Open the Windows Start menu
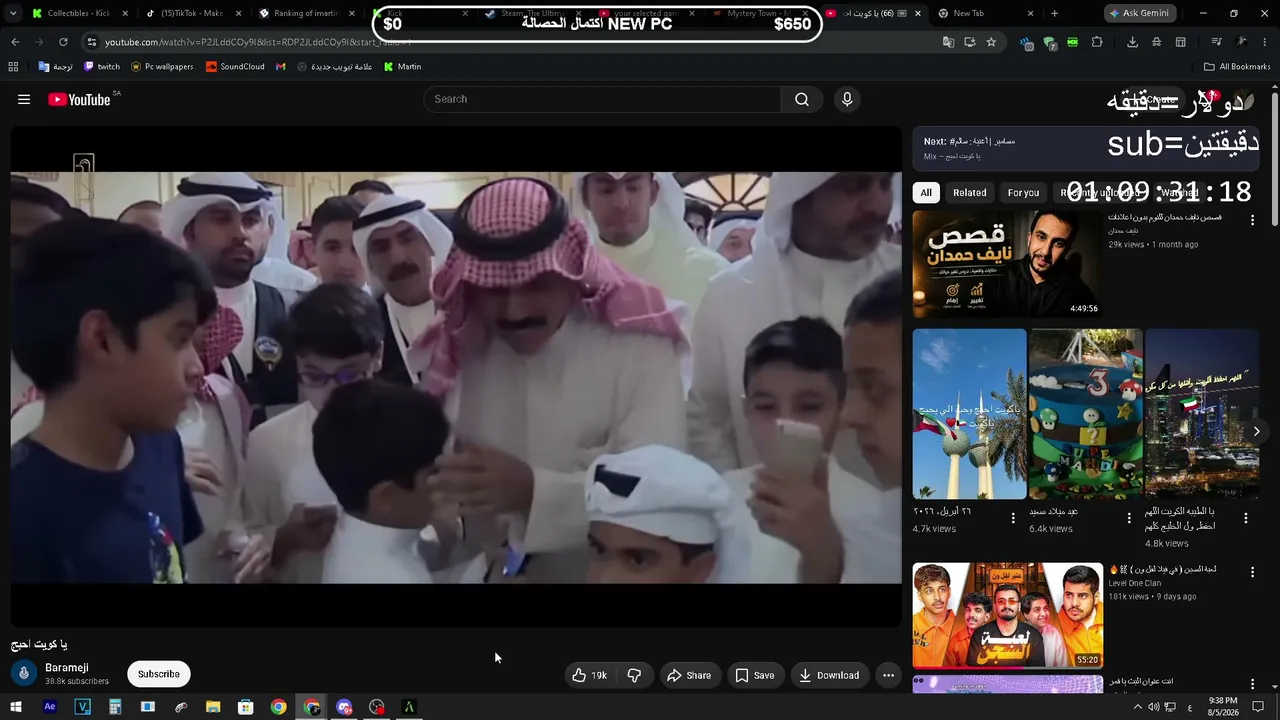This screenshot has height=720, width=1280. coord(16,707)
